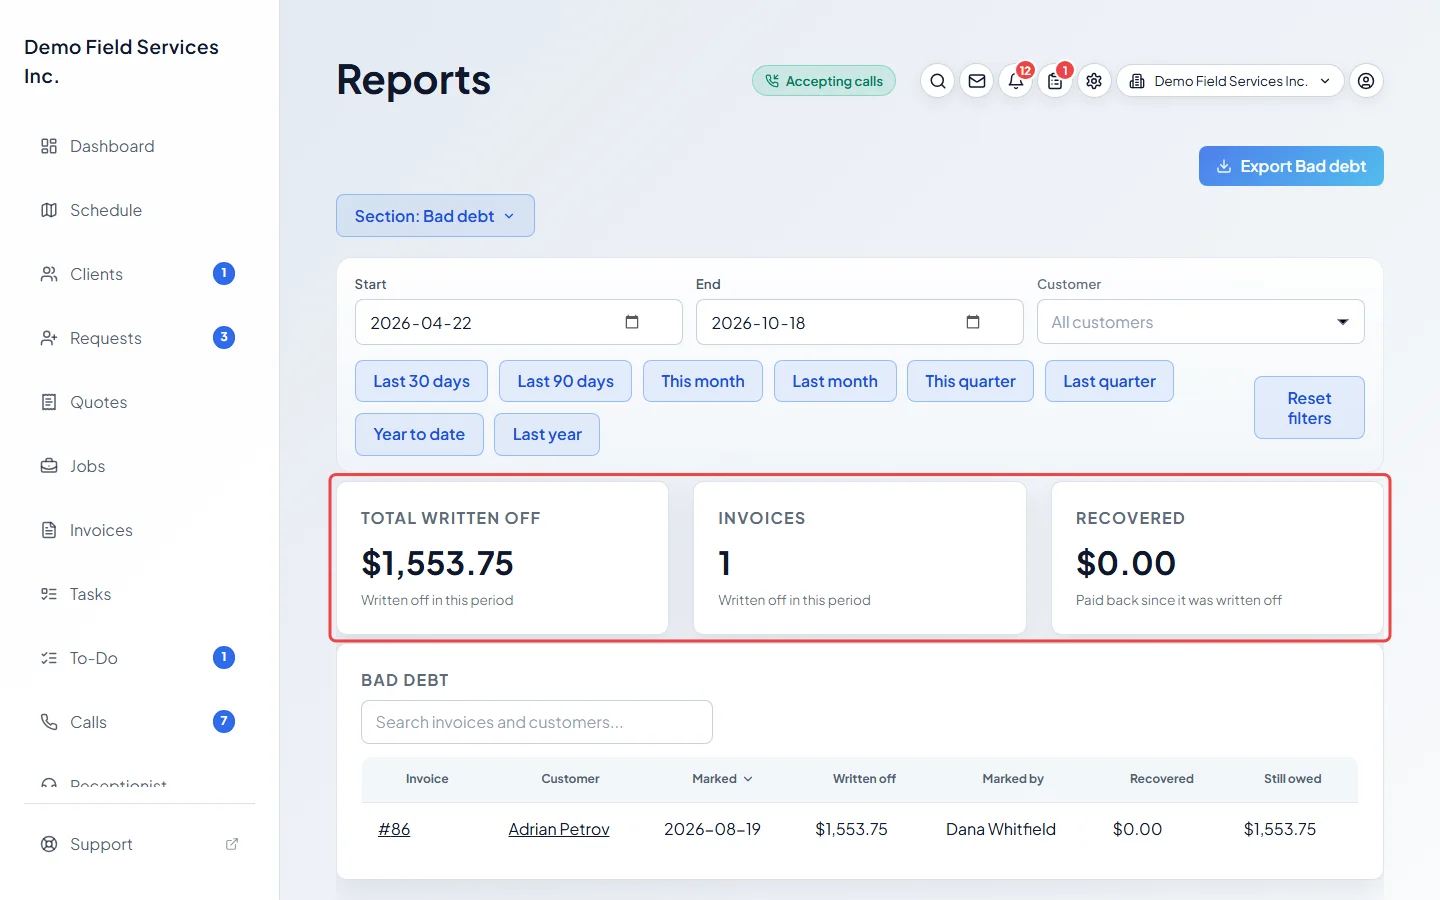Open Schedule in the sidebar
The width and height of the screenshot is (1440, 900).
[x=140, y=210]
